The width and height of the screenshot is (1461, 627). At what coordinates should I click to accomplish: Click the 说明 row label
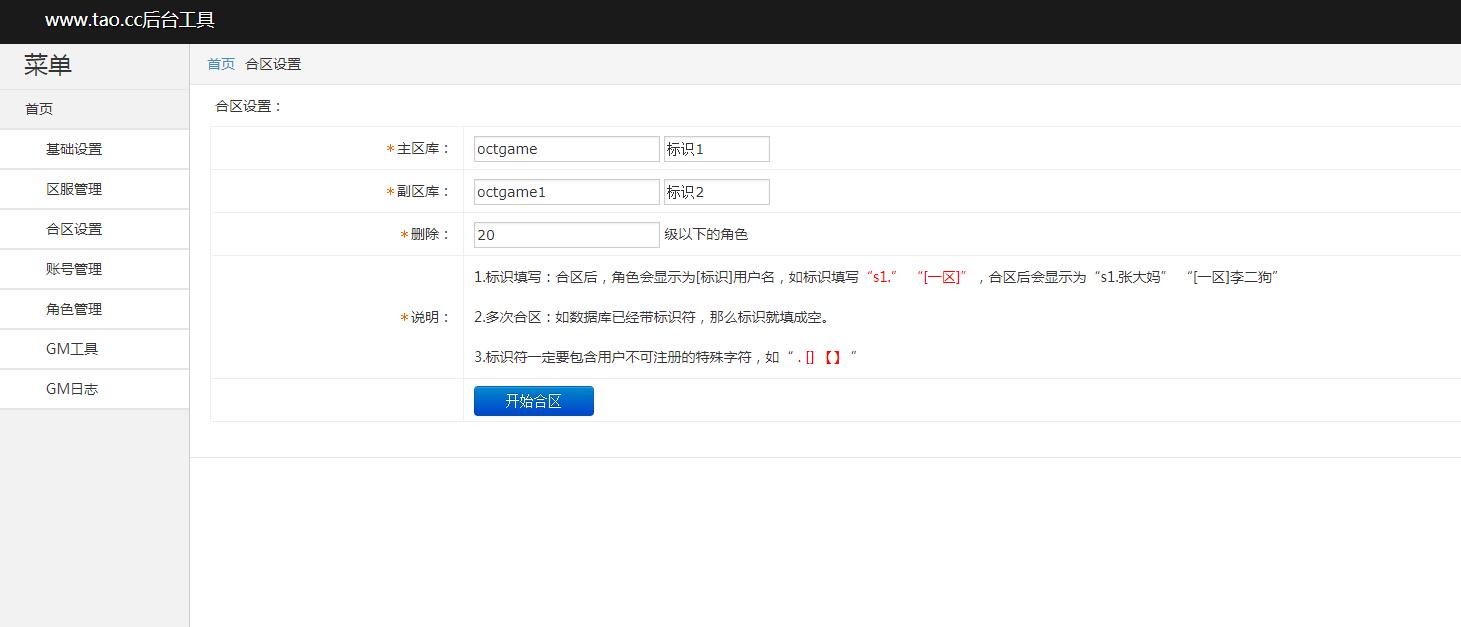point(430,317)
